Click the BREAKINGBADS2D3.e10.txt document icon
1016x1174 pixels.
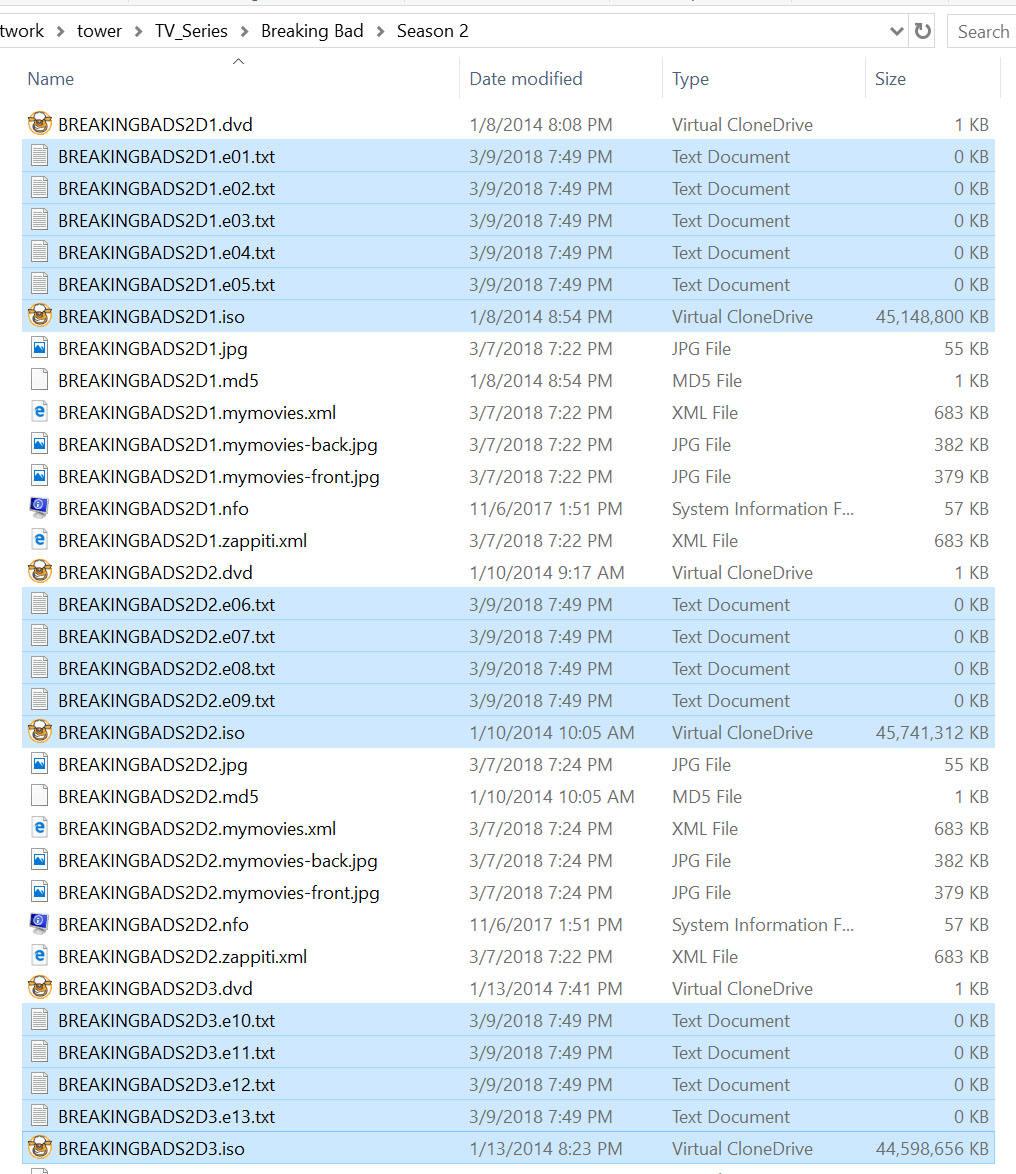click(x=40, y=1020)
